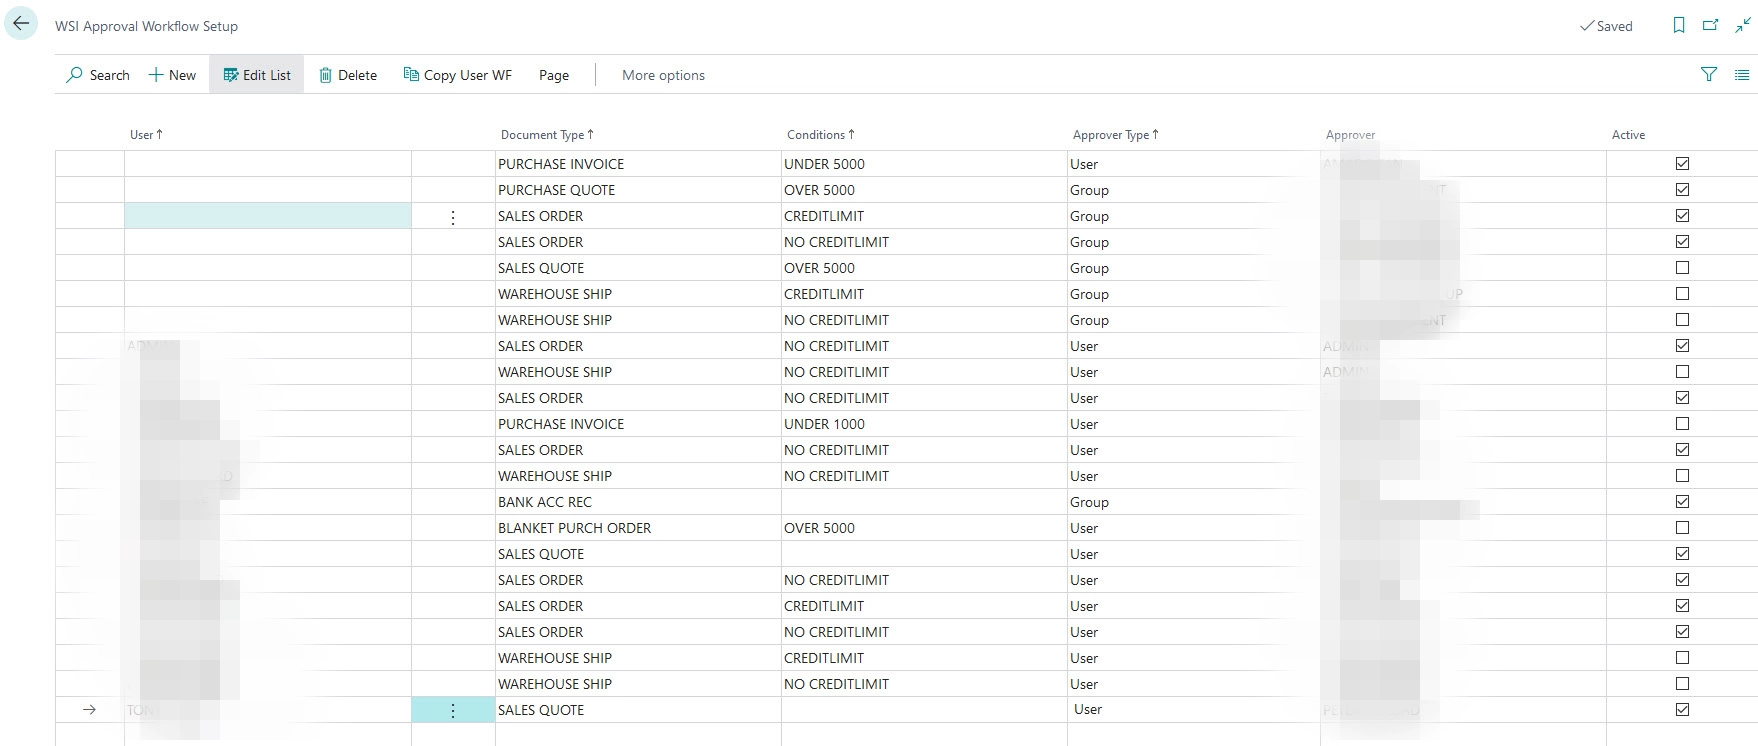Image resolution: width=1758 pixels, height=746 pixels.
Task: Collapse the page with diagonal arrows icon
Action: coord(1742,26)
